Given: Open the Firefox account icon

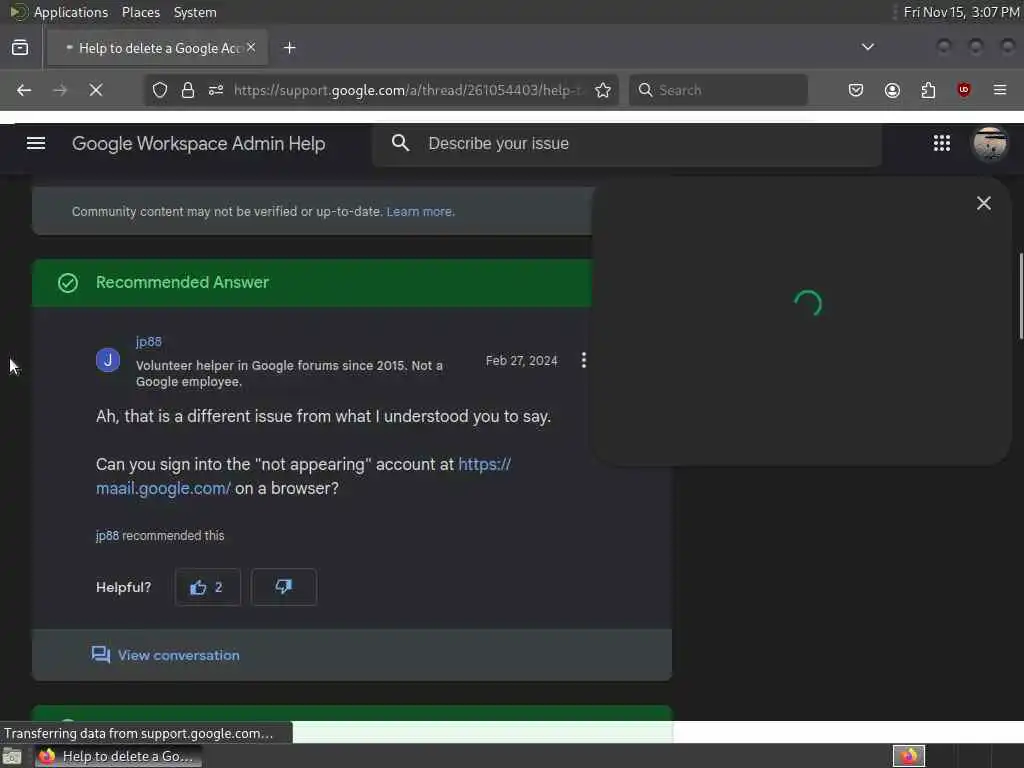Looking at the screenshot, I should click(892, 90).
